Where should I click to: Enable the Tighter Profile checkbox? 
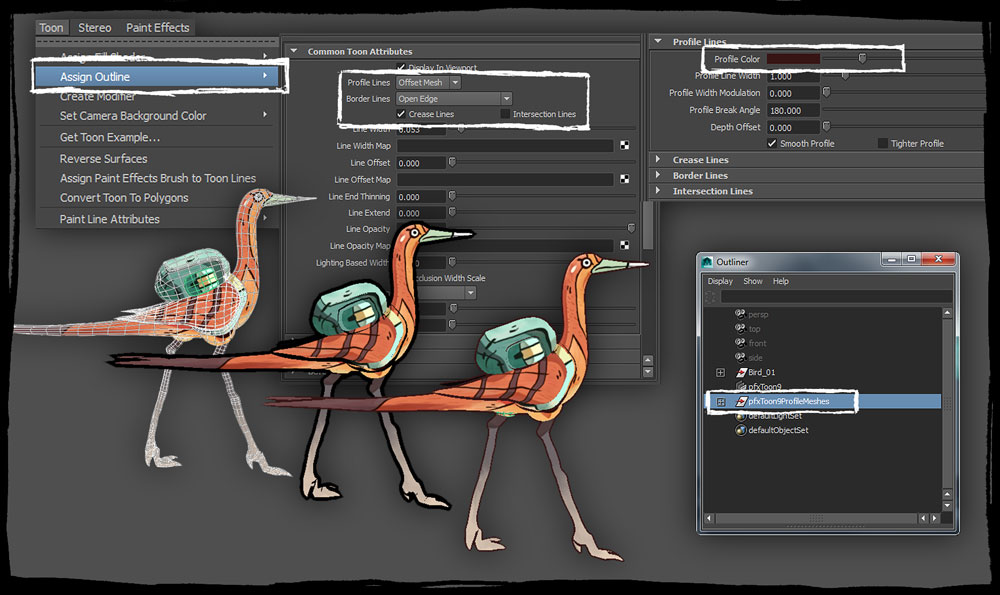coord(883,143)
